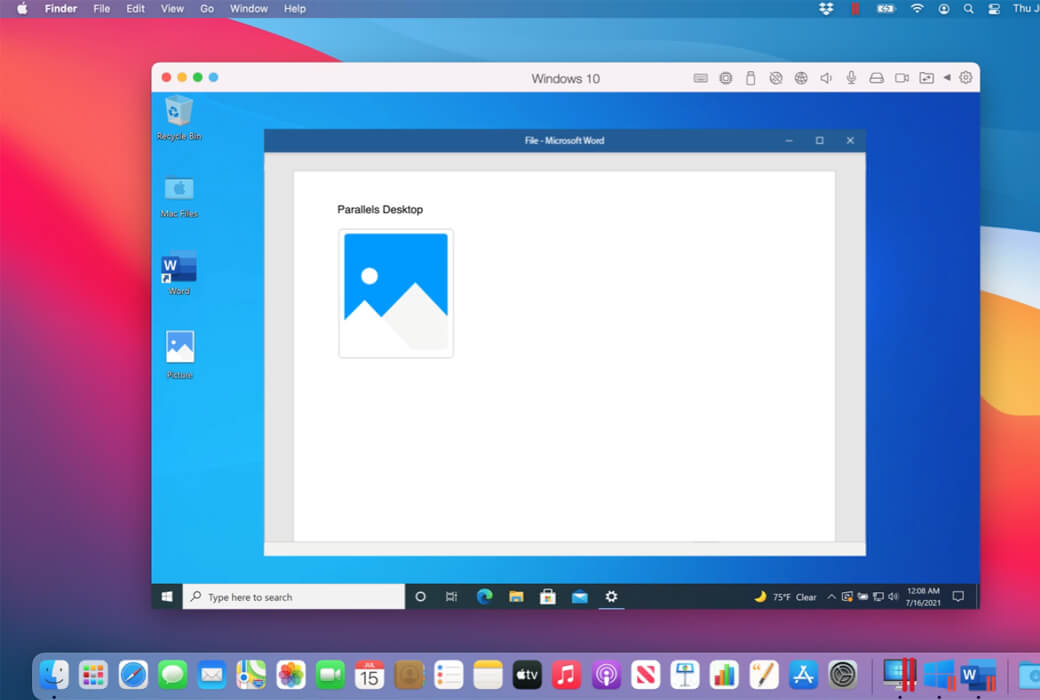Open the USB device icon in the Parallels toolbar
The width and height of the screenshot is (1040, 700).
(750, 78)
